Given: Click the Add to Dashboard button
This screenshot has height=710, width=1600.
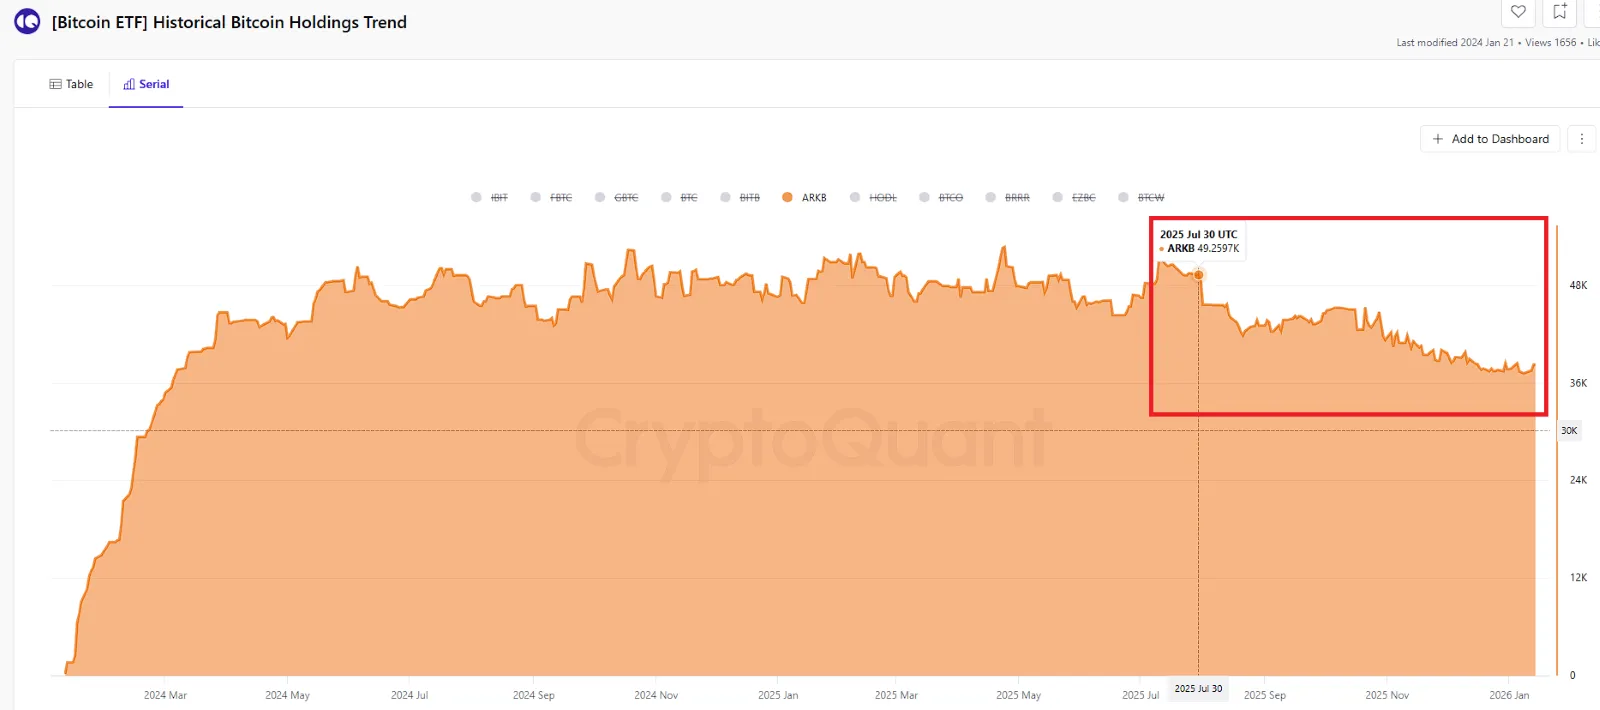Looking at the screenshot, I should pos(1490,139).
